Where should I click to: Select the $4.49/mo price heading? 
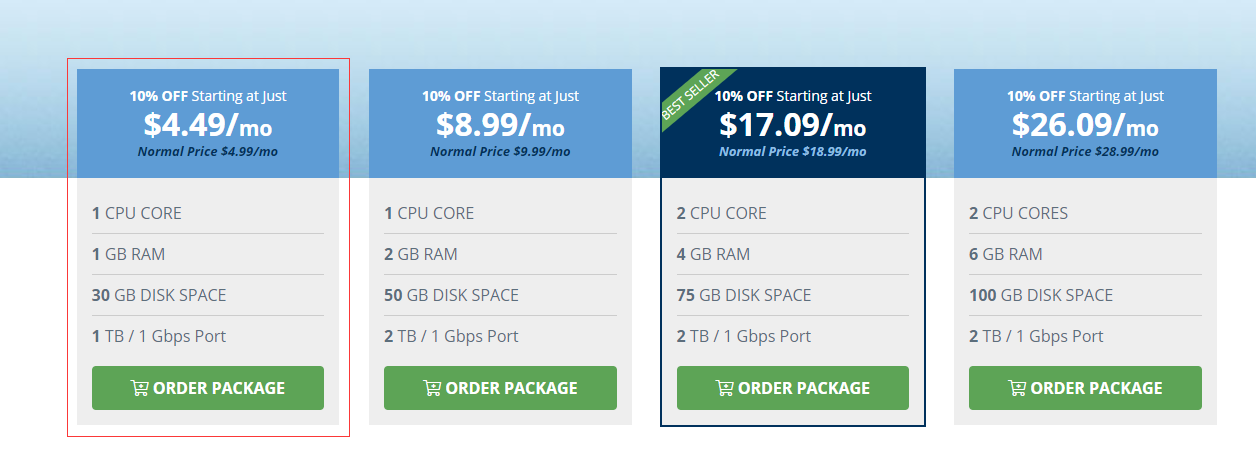(208, 125)
